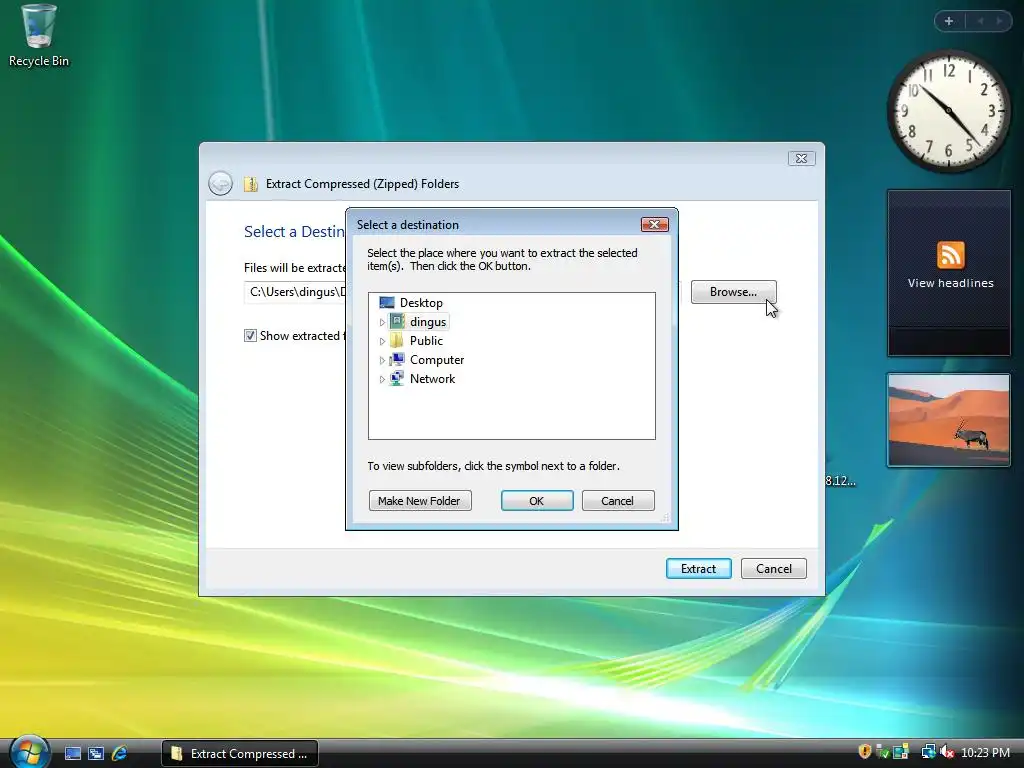Click the Public folder icon
This screenshot has height=768, width=1024.
coord(397,340)
